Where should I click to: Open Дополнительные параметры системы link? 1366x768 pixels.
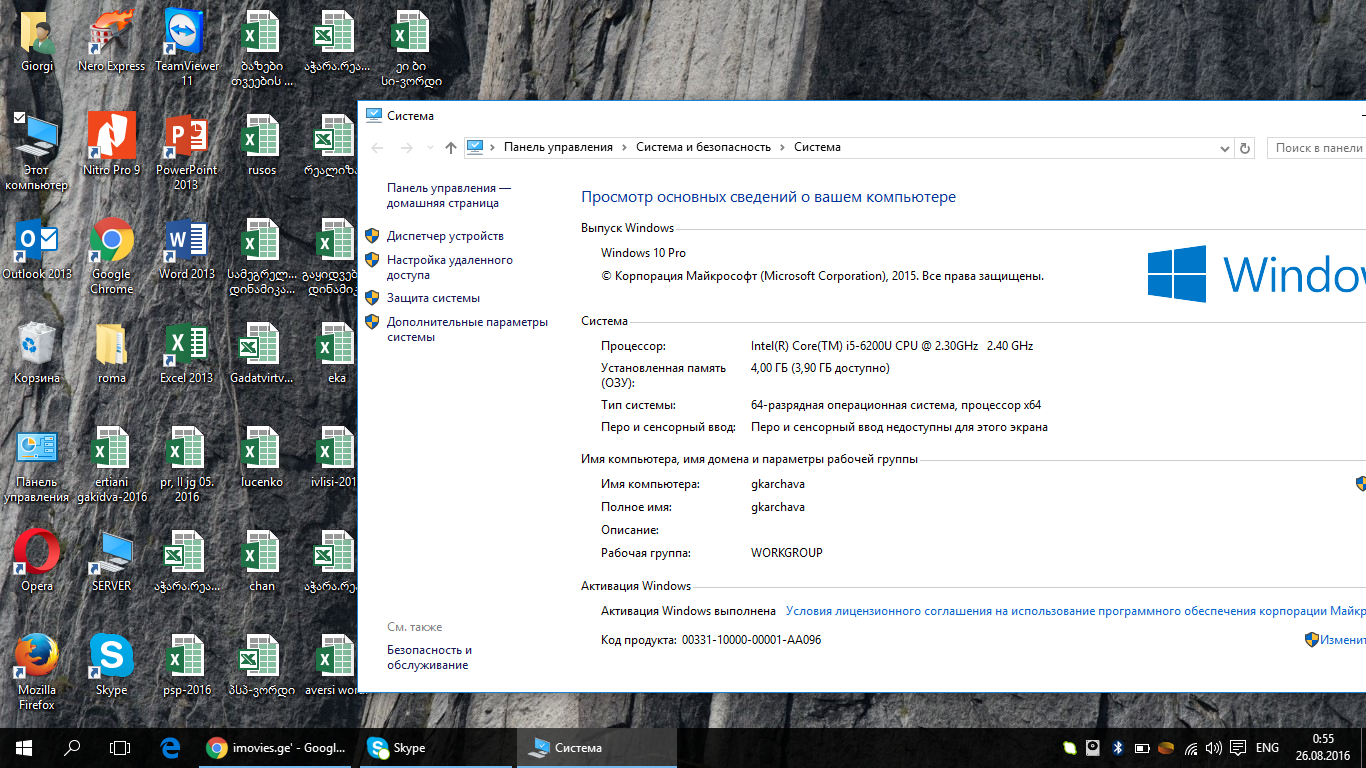(468, 329)
